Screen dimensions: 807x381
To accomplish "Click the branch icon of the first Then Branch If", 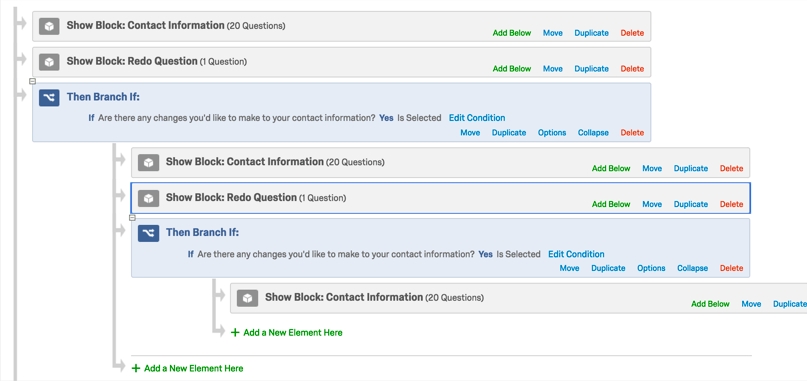I will [x=49, y=97].
